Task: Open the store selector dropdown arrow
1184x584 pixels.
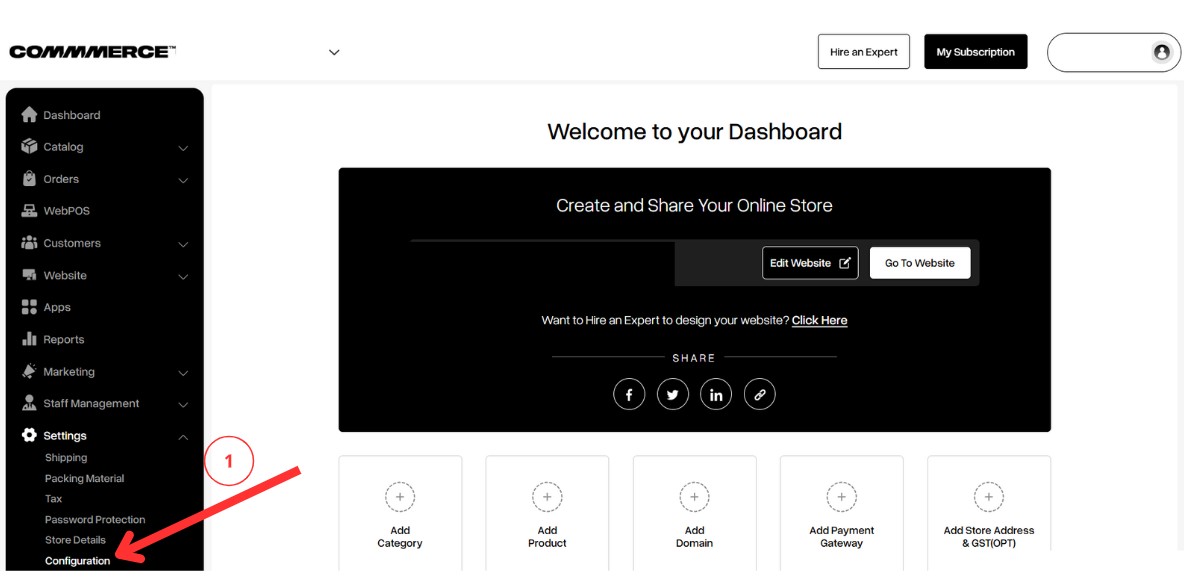Action: 335,52
